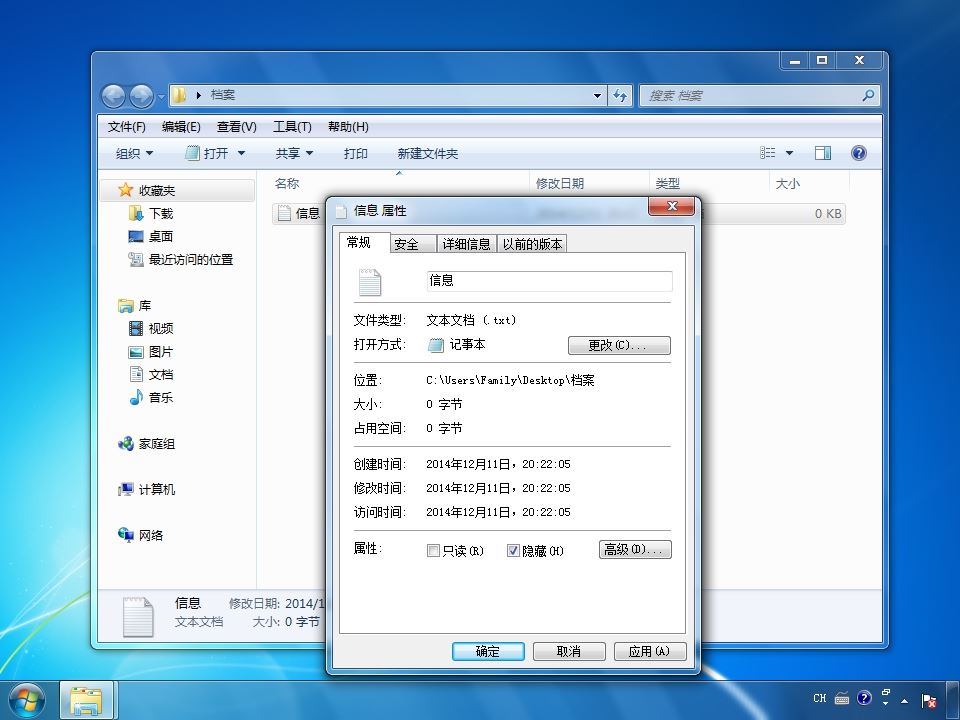
Task: Open the 文件(F) menu
Action: coord(127,127)
